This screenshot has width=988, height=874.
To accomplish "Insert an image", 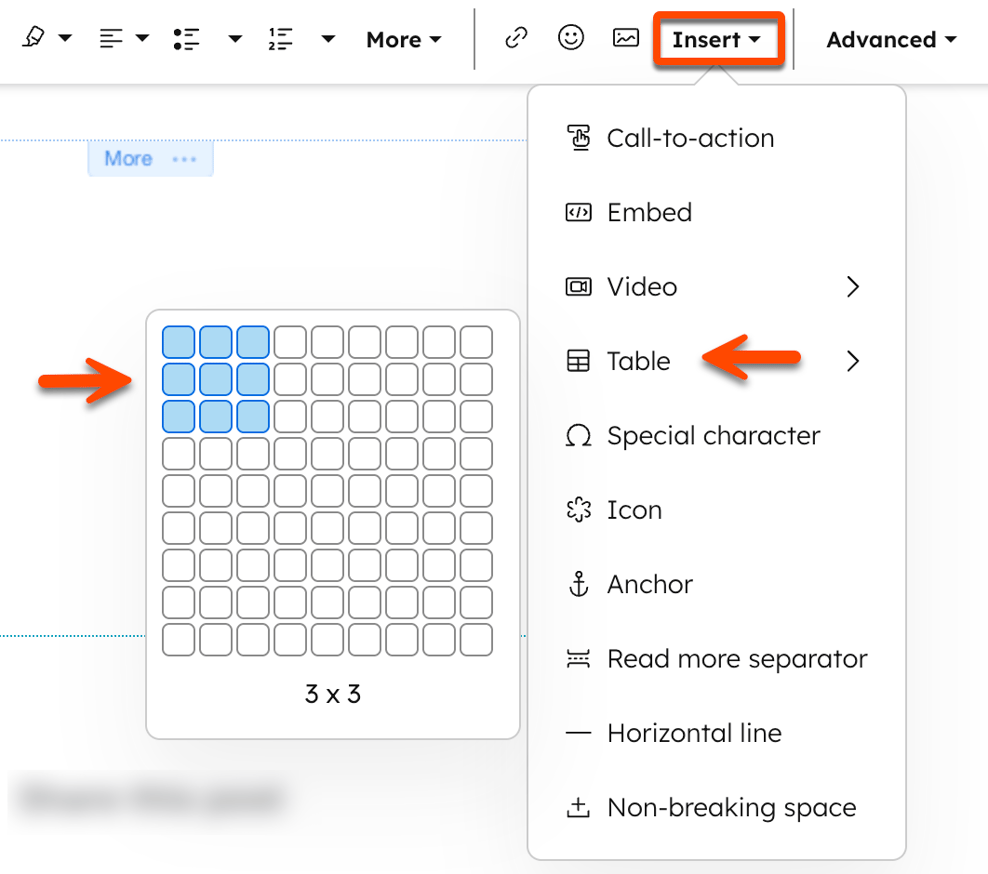I will pos(625,38).
